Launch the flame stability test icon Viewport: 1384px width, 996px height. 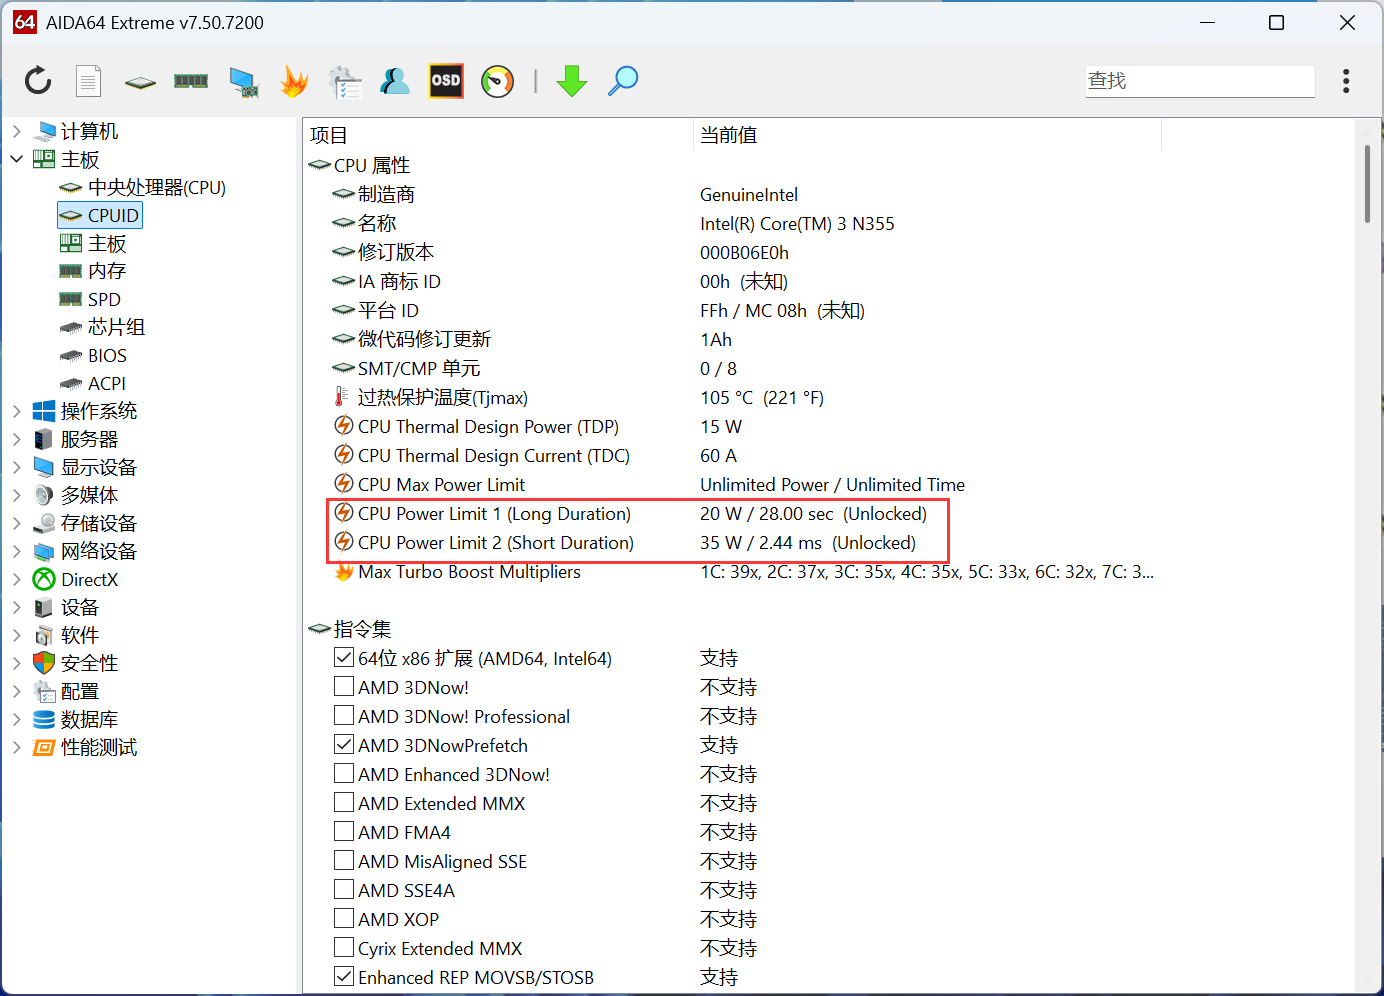294,81
